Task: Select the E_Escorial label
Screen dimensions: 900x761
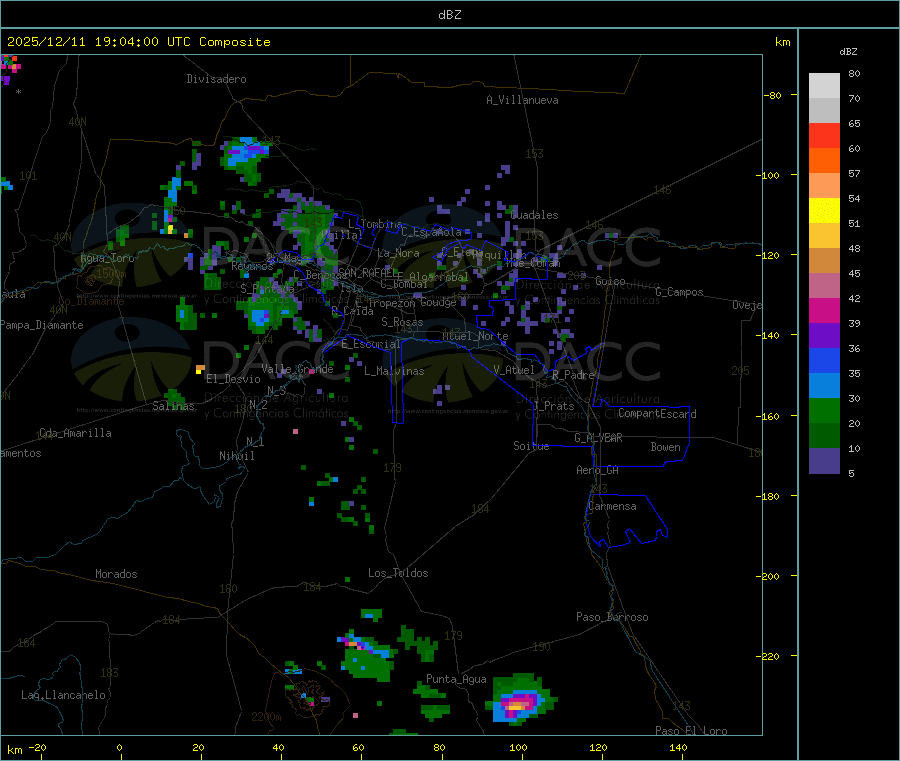Action: pos(371,344)
